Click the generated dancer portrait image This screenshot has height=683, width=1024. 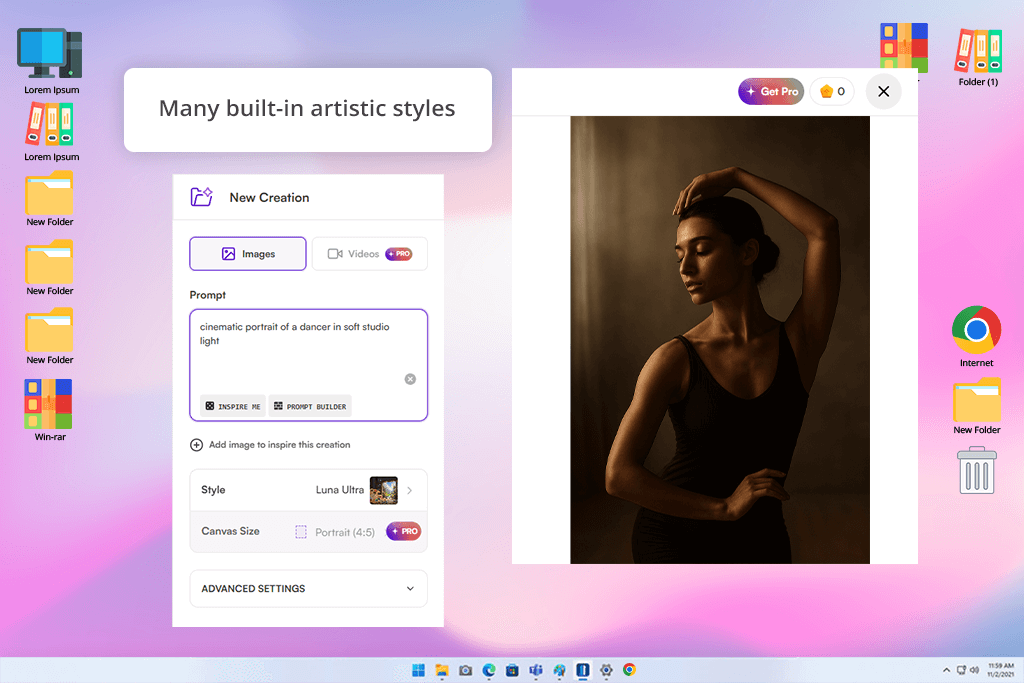coord(720,340)
